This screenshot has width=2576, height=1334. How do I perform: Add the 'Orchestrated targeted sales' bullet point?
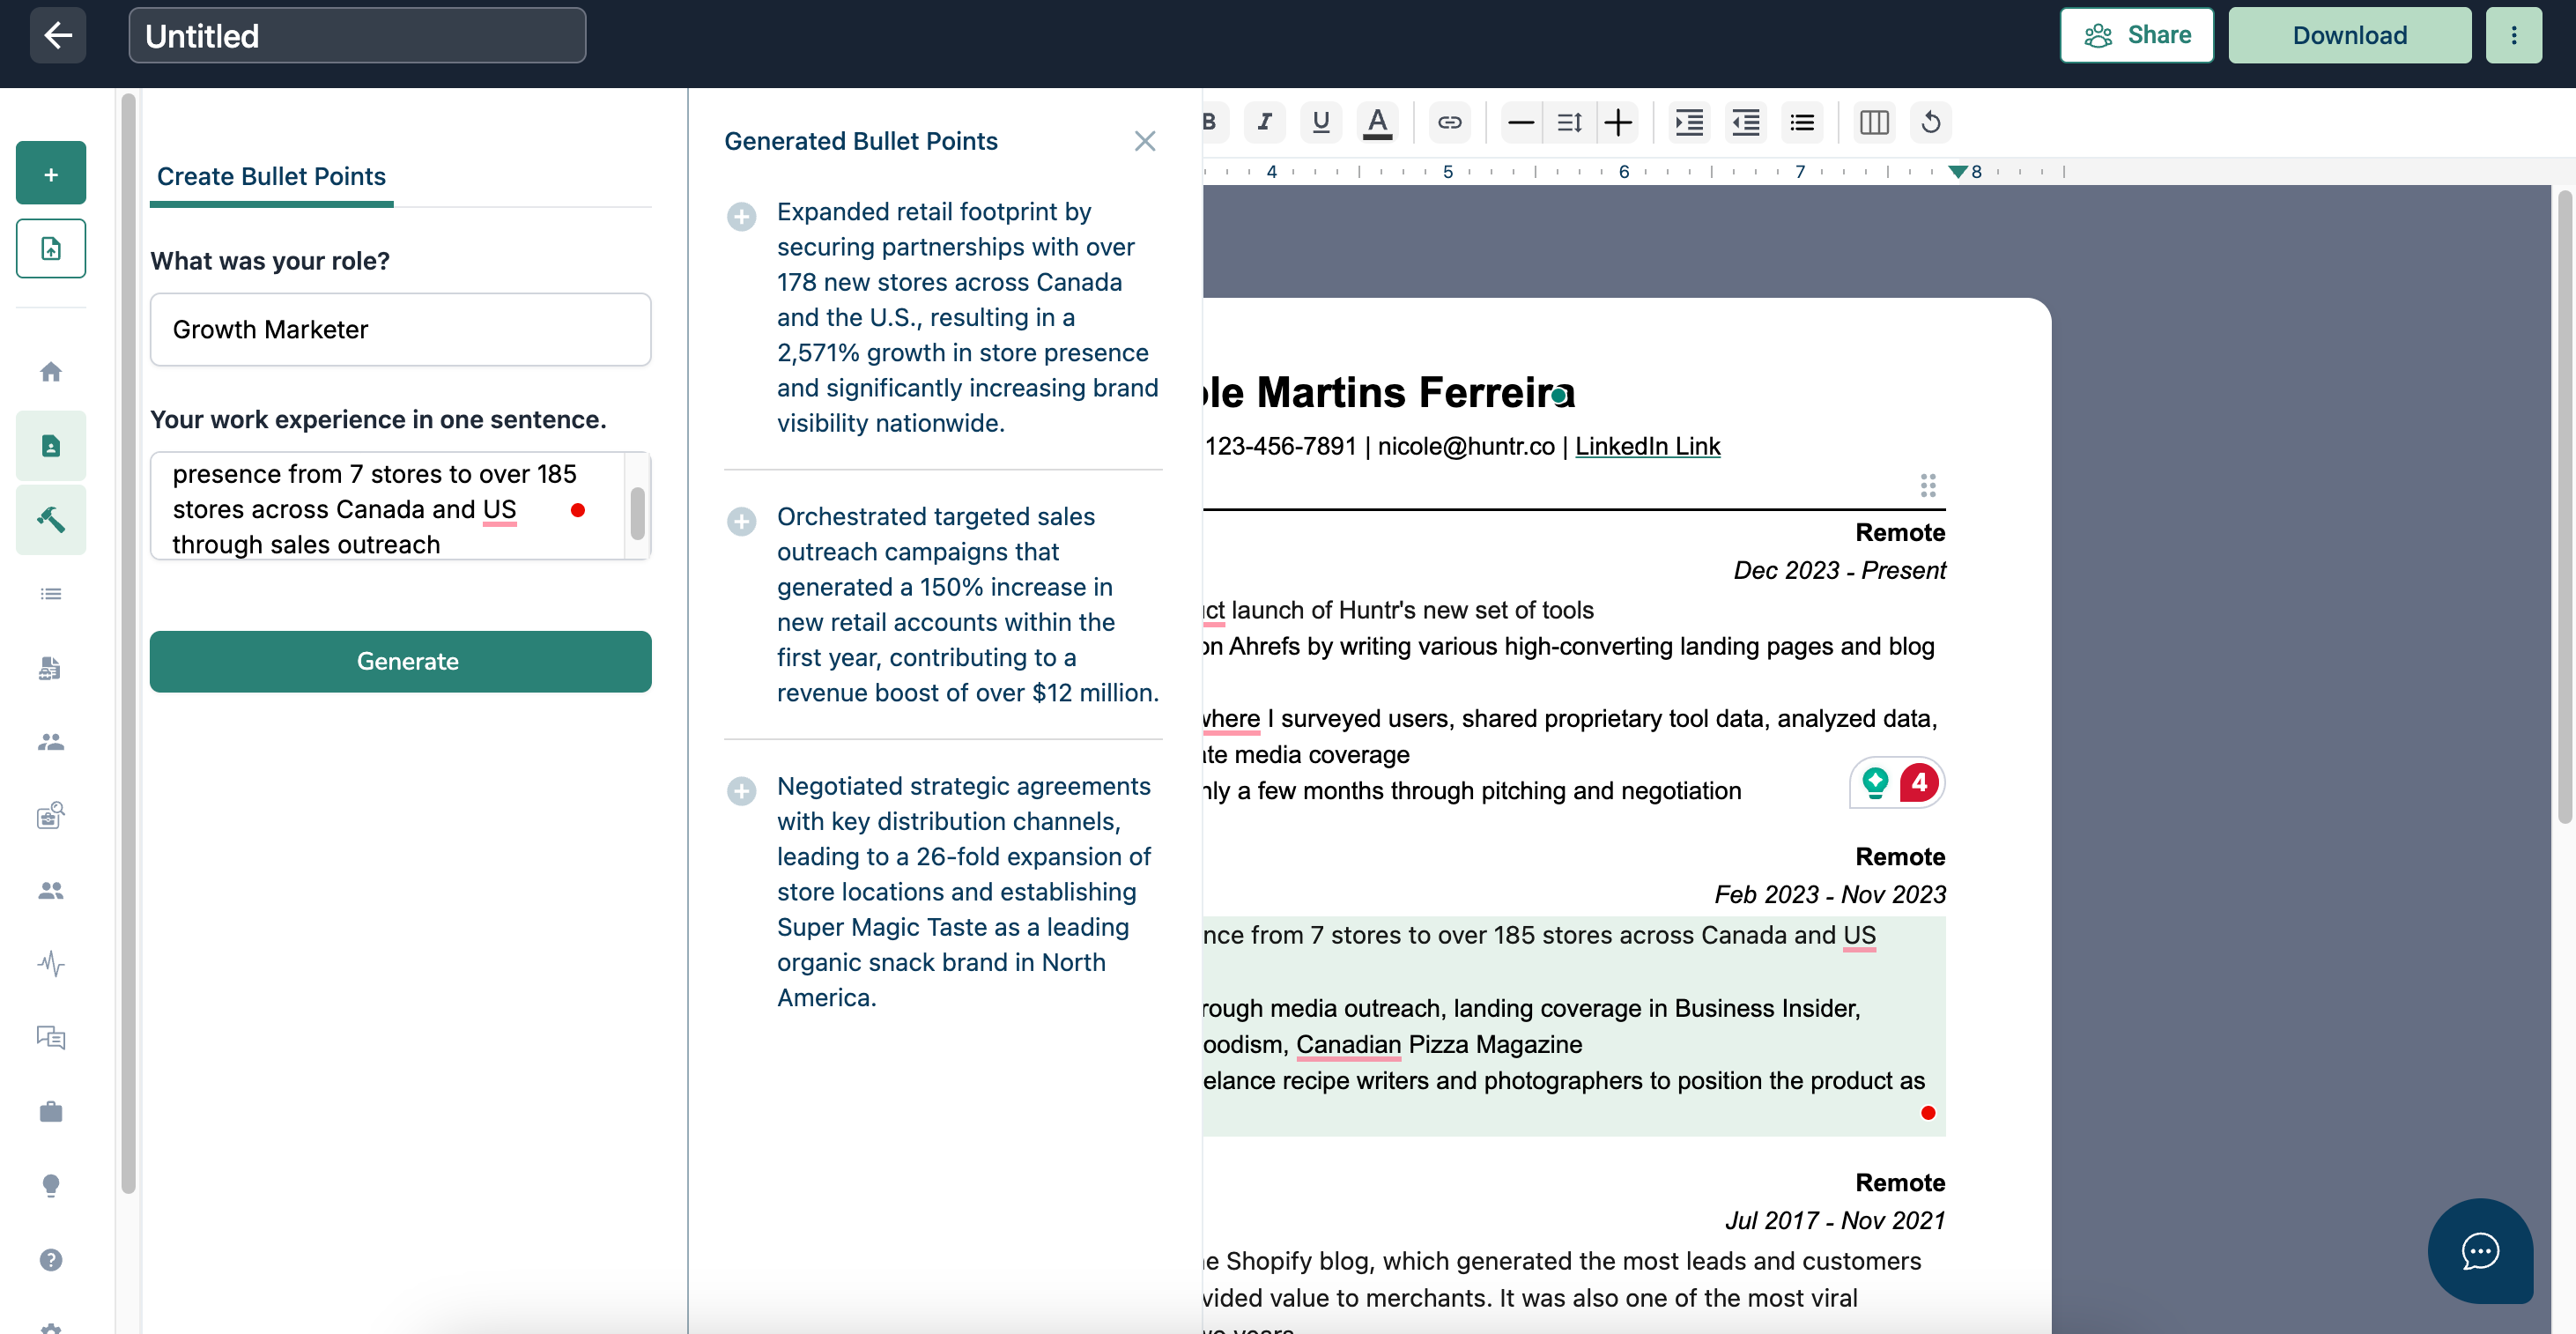pos(741,521)
